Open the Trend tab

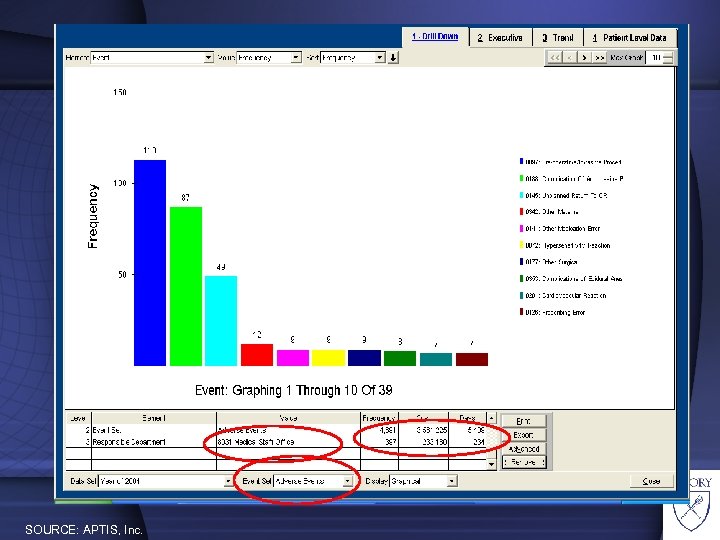coord(558,38)
